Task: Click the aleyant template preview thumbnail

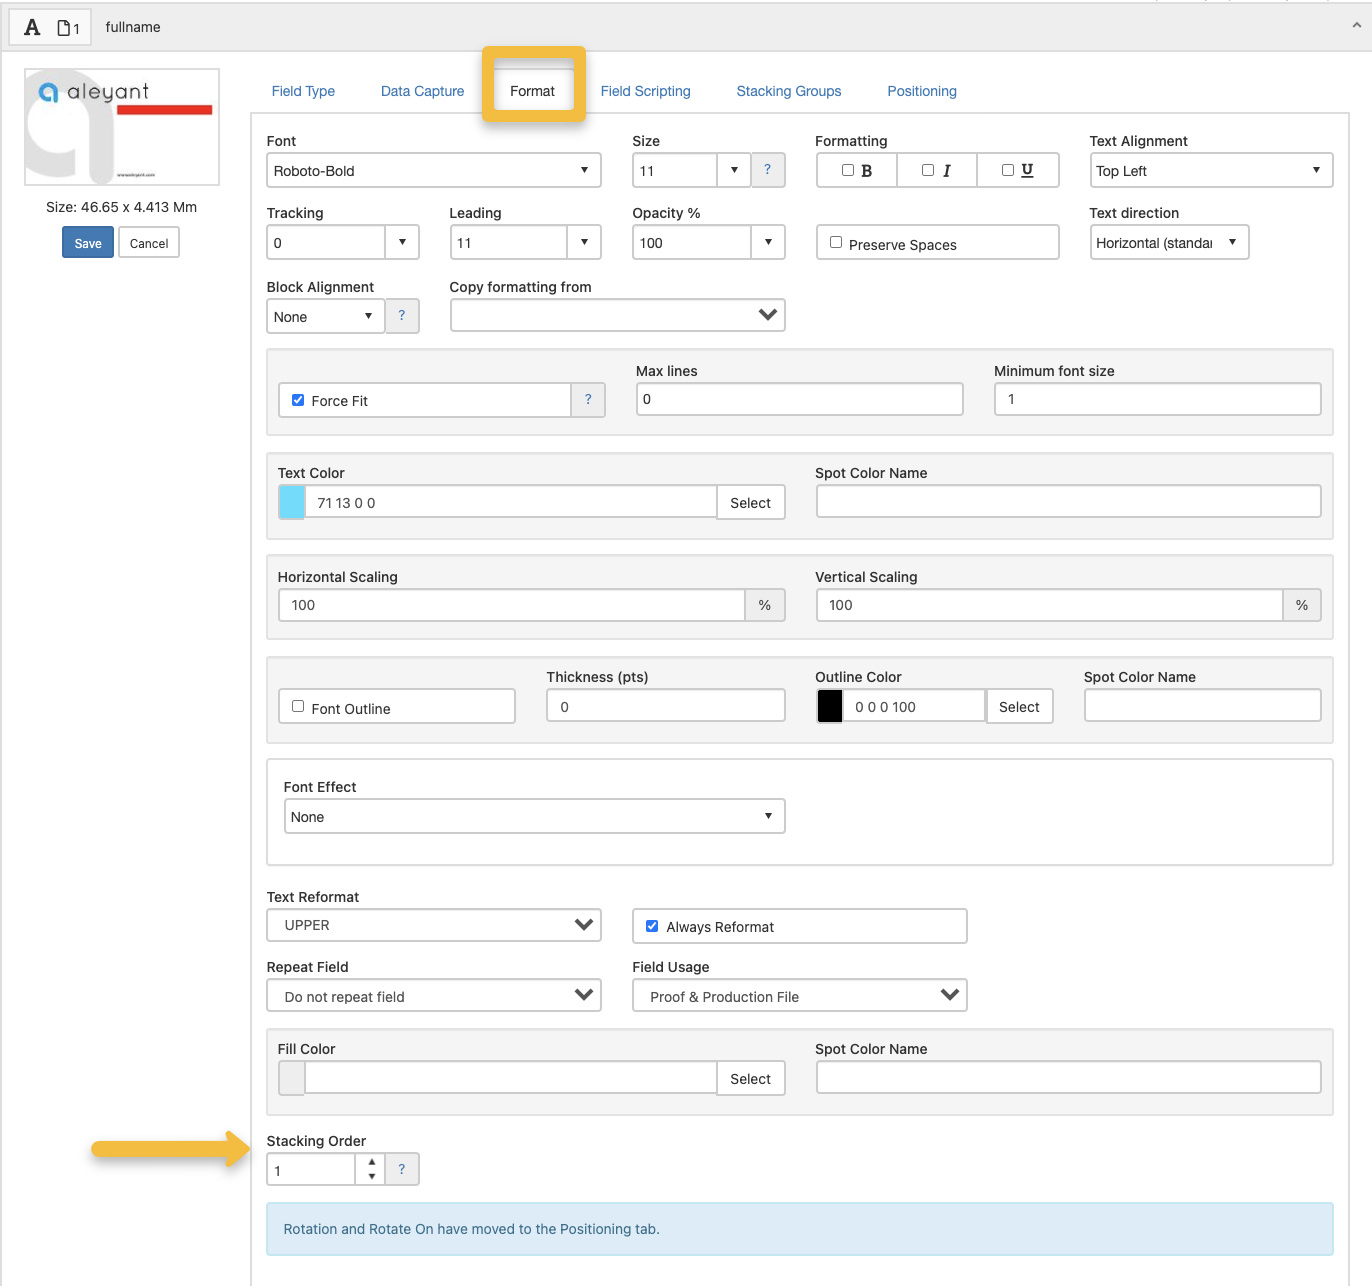Action: tap(122, 127)
